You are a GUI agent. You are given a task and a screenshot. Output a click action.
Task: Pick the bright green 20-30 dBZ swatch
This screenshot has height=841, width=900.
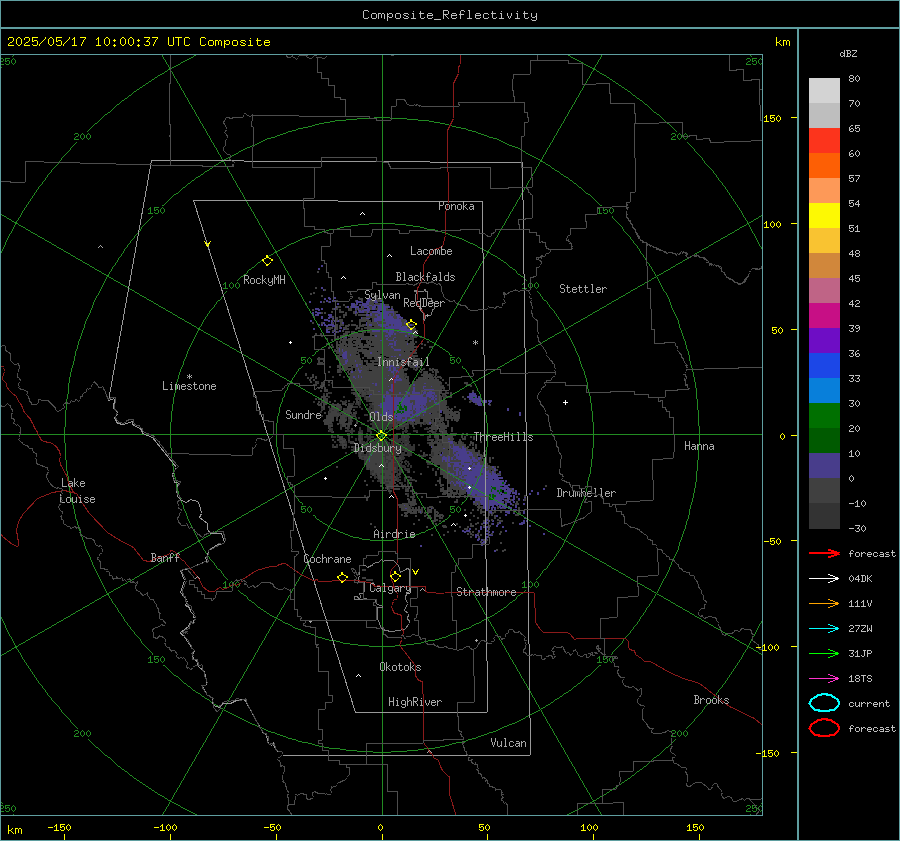(x=824, y=416)
